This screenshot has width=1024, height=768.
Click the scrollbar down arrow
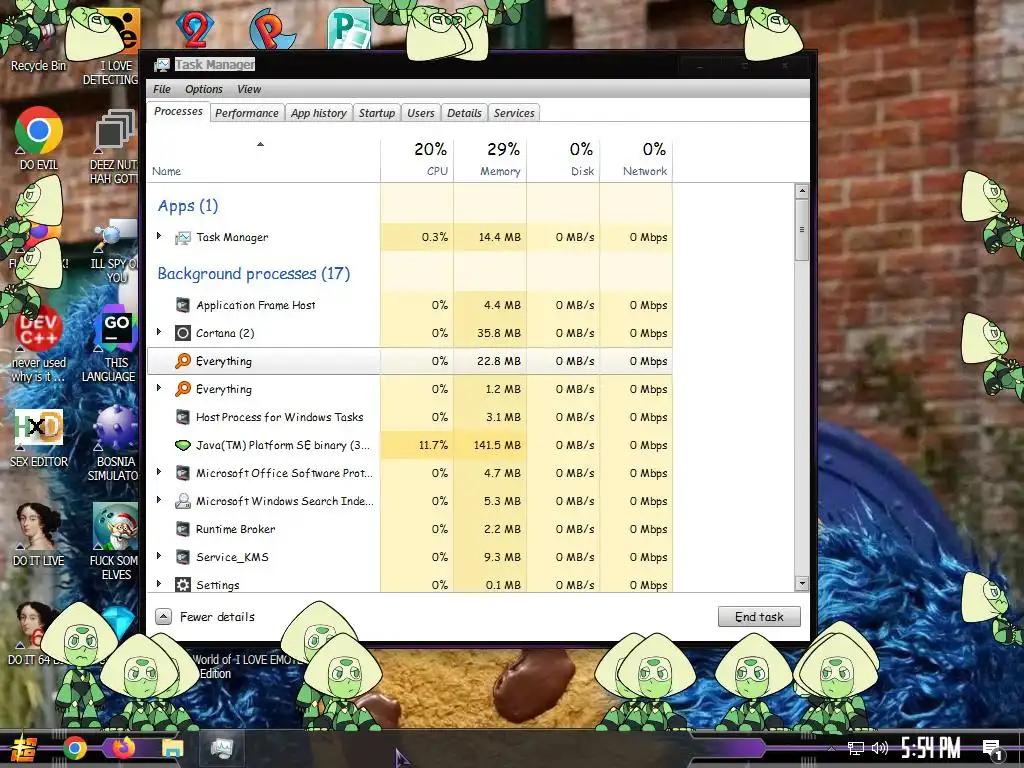pos(802,584)
